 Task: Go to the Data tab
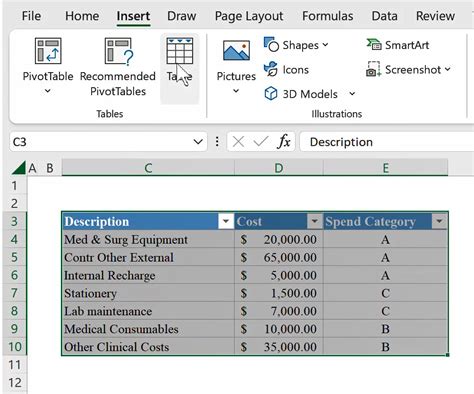(x=384, y=16)
